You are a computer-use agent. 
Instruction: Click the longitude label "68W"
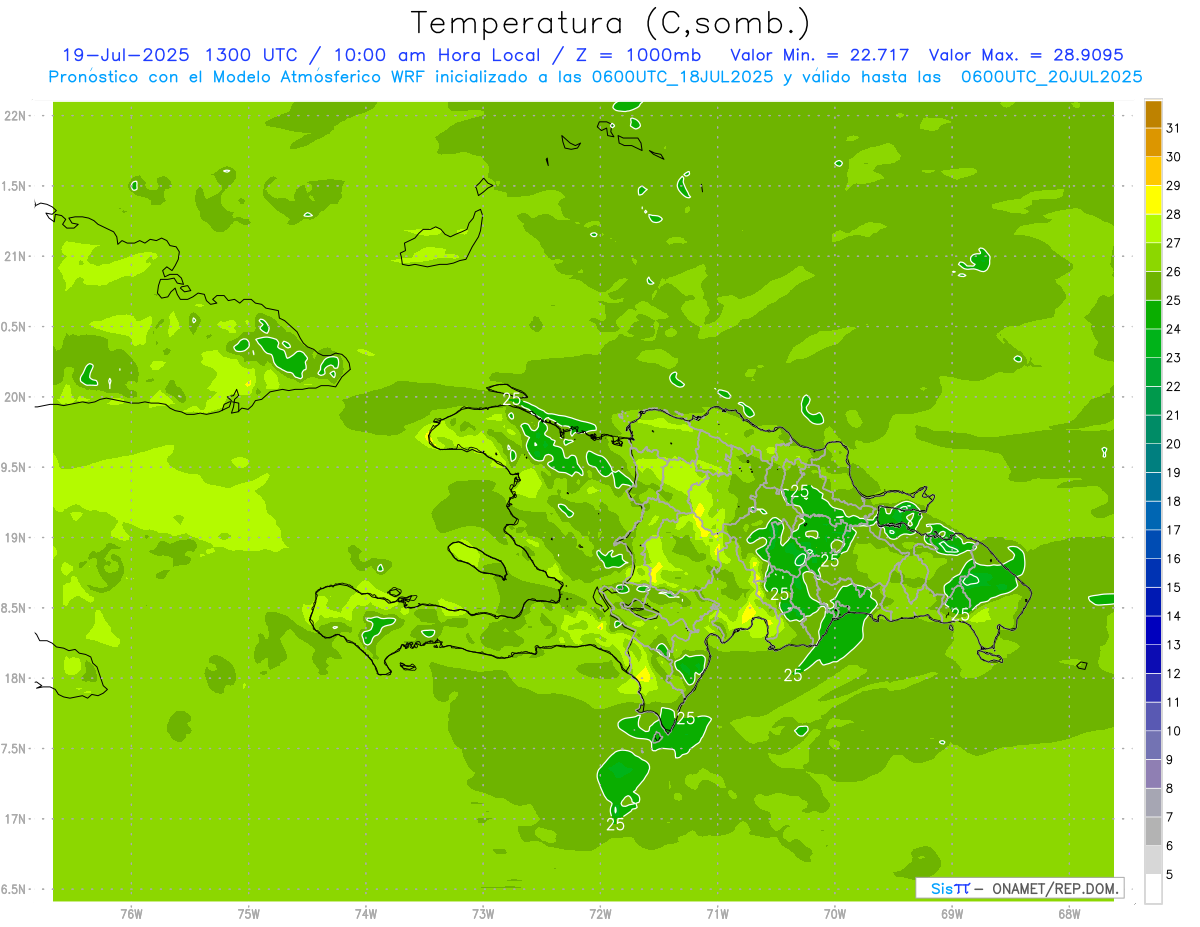coord(1069,914)
